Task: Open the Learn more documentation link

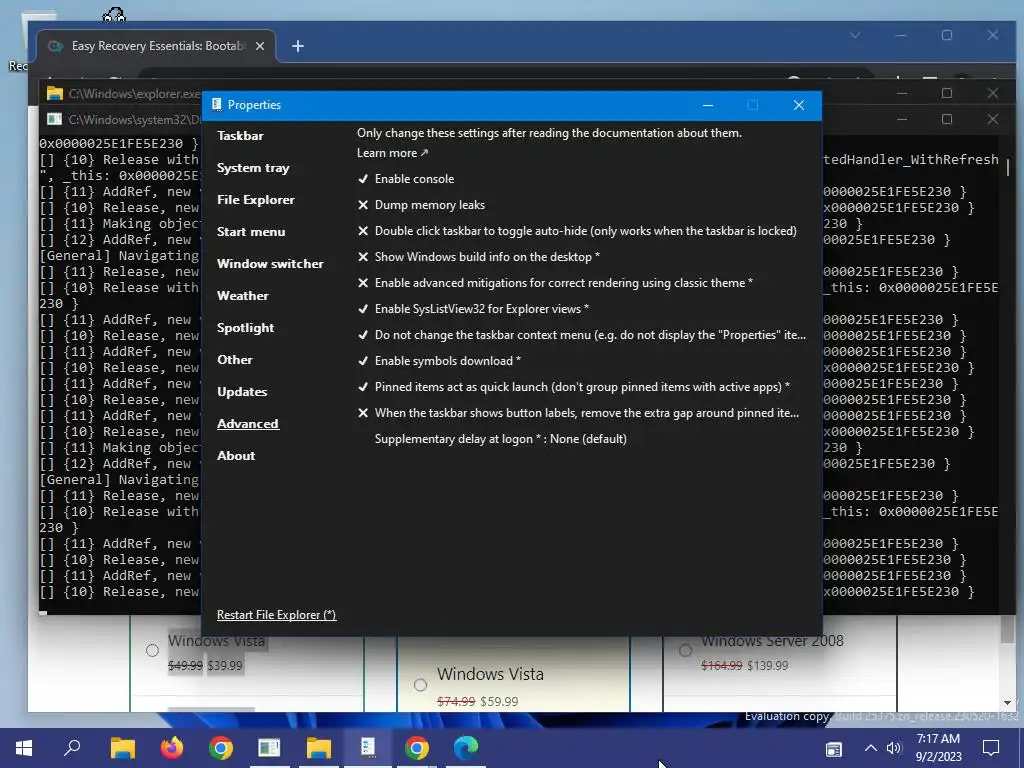Action: (392, 153)
